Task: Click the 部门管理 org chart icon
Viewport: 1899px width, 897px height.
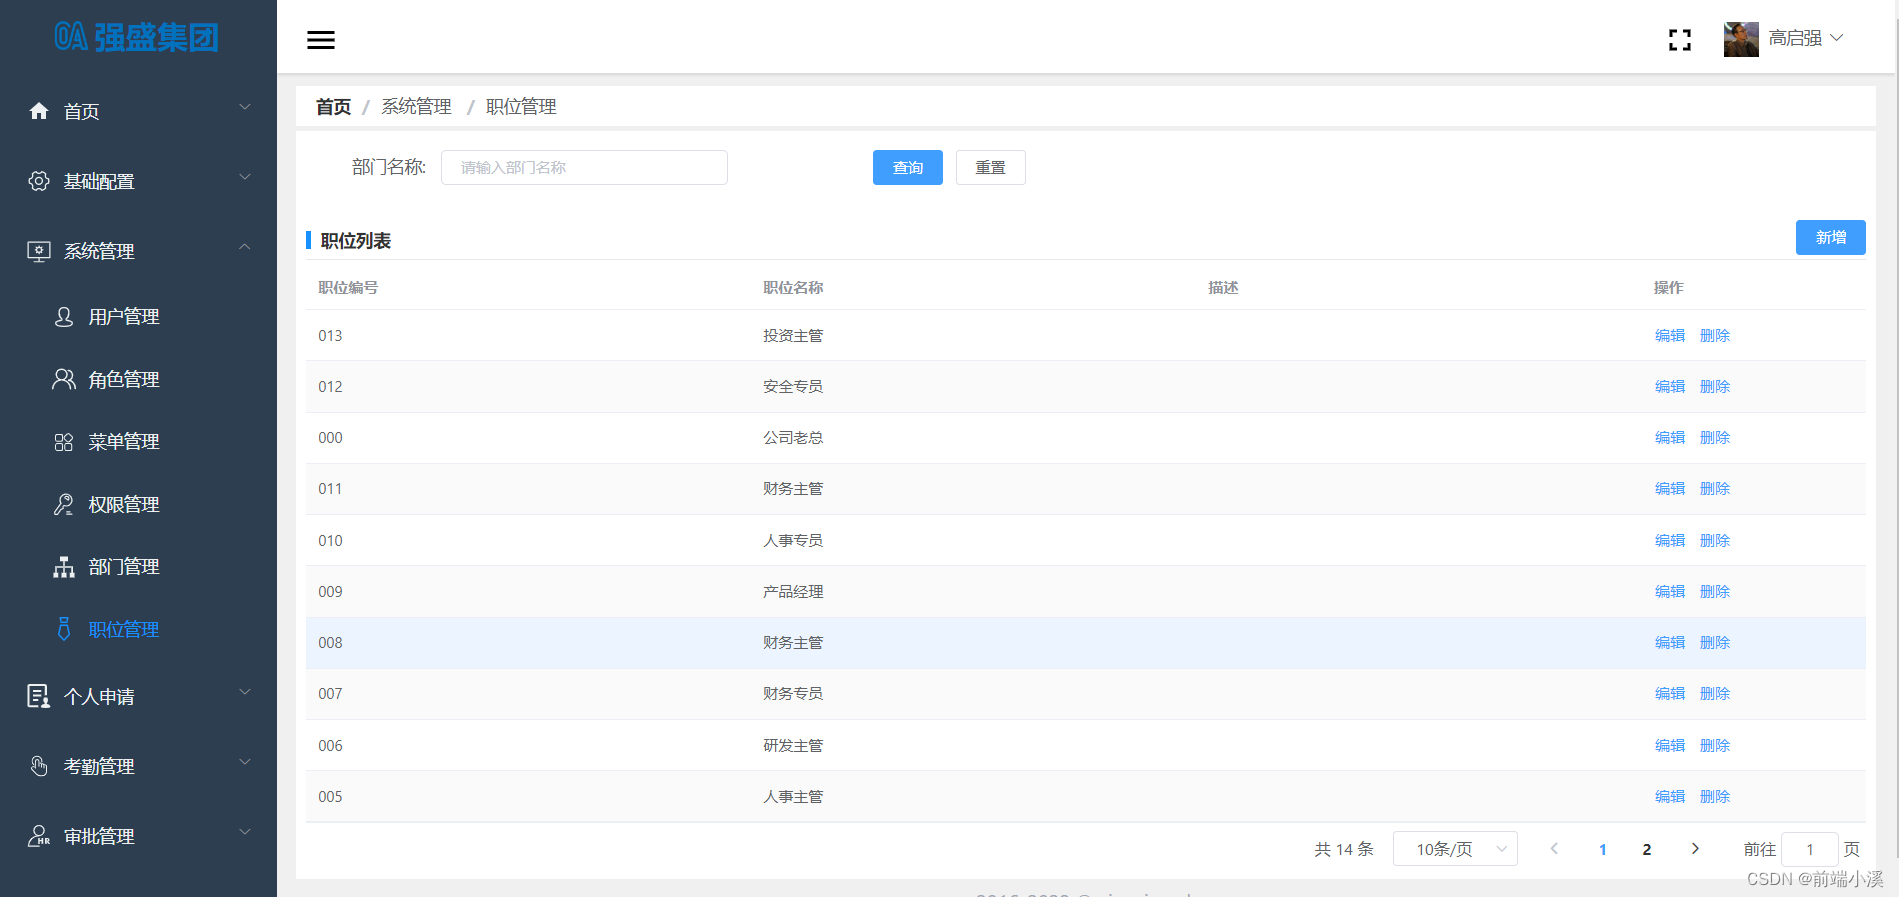Action: click(64, 567)
